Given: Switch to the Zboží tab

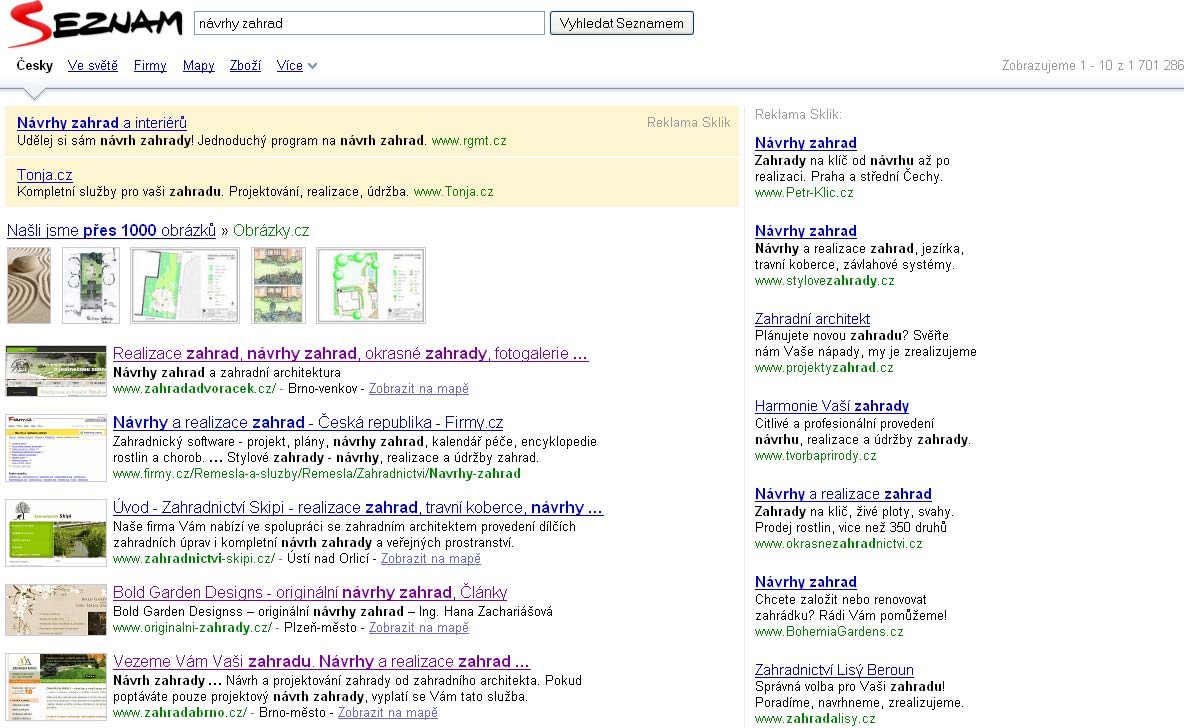Looking at the screenshot, I should coord(245,66).
